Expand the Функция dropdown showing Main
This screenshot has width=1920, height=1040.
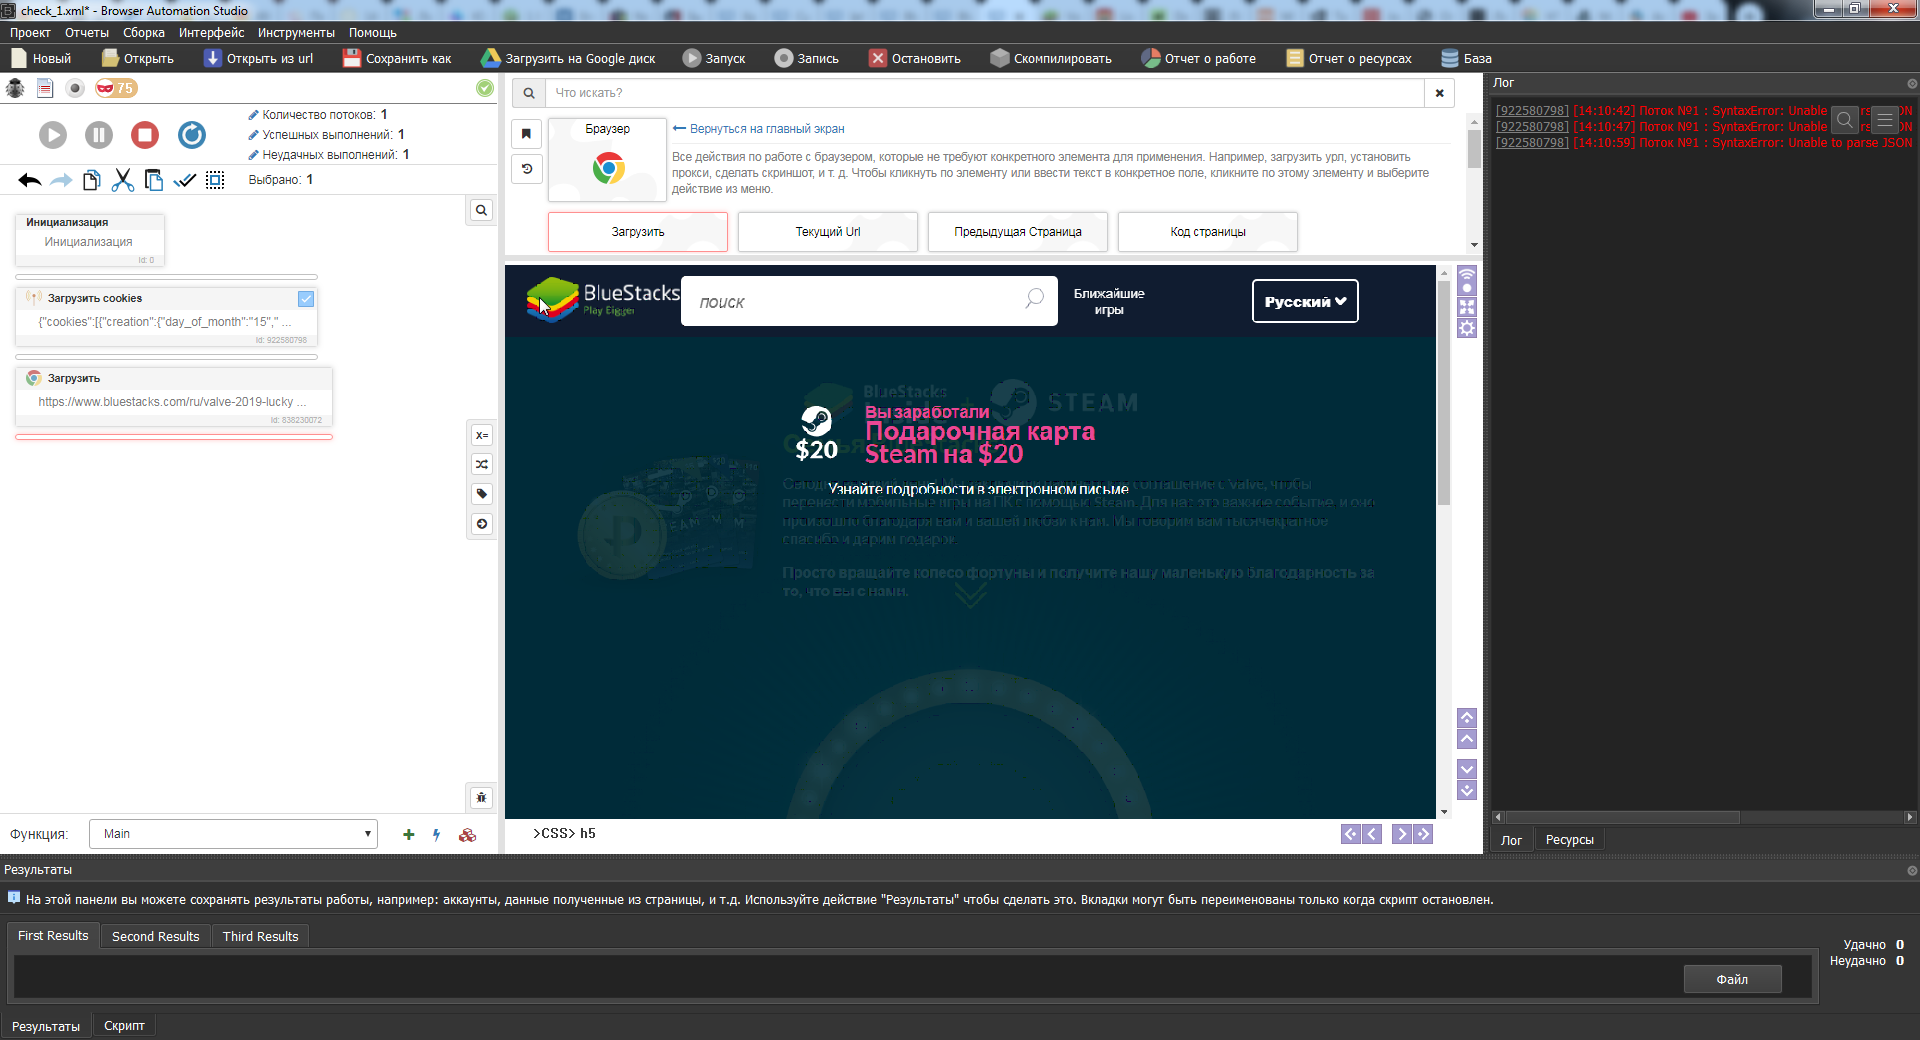pyautogui.click(x=234, y=834)
